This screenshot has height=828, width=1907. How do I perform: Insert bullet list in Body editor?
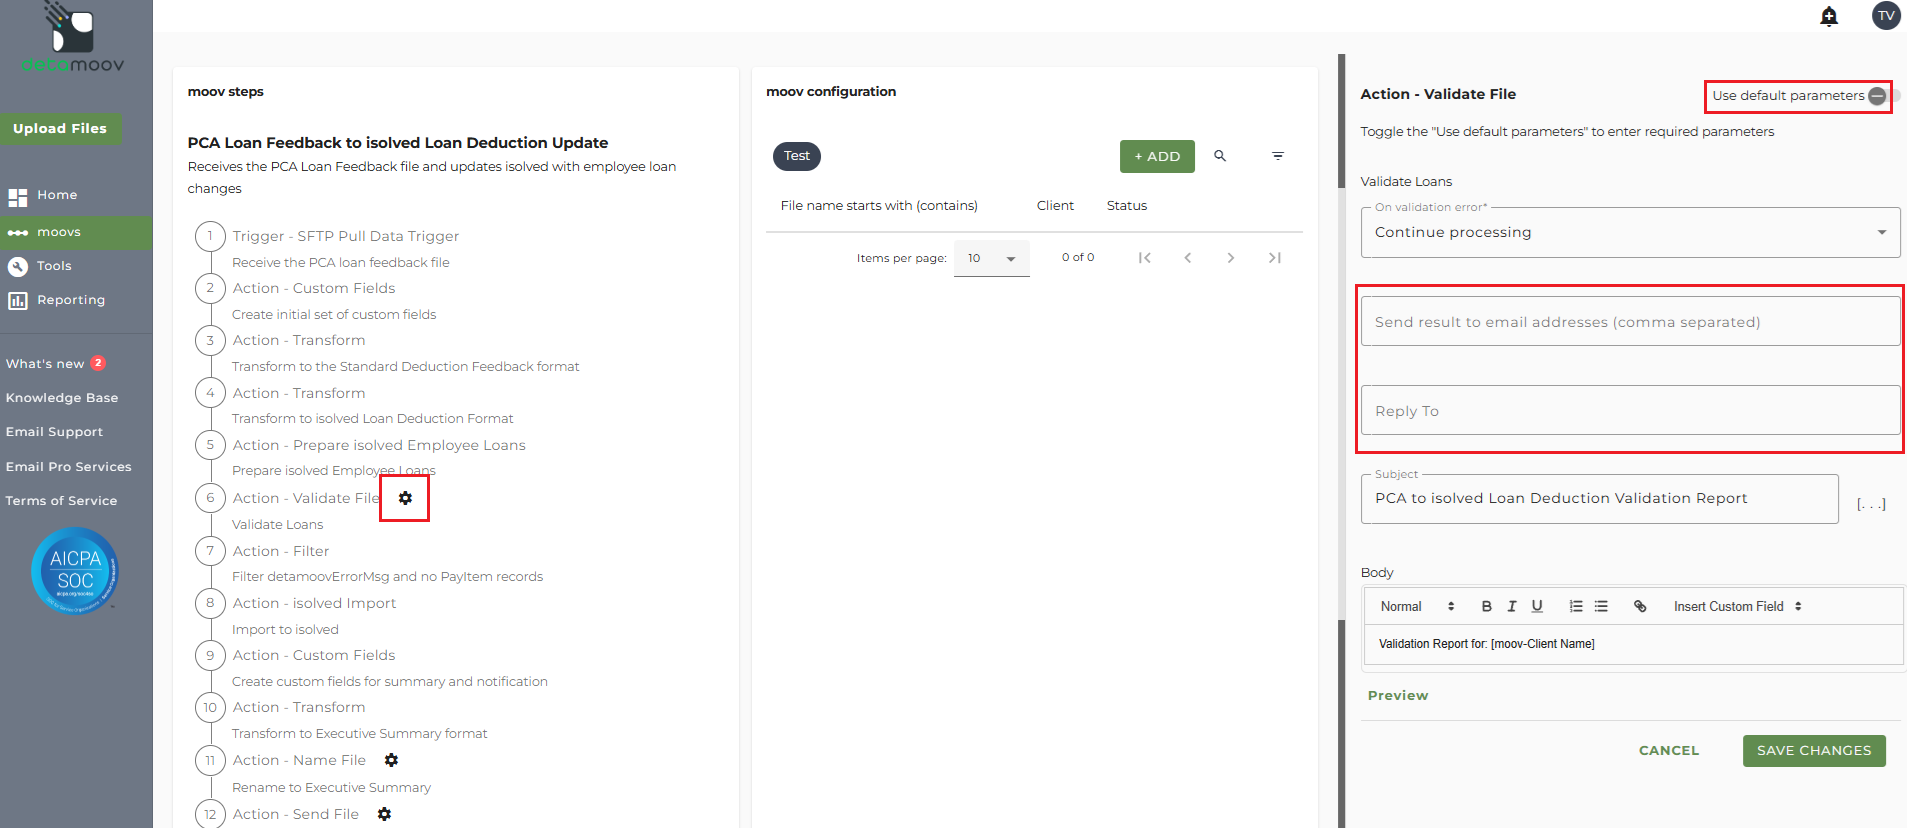(1601, 606)
